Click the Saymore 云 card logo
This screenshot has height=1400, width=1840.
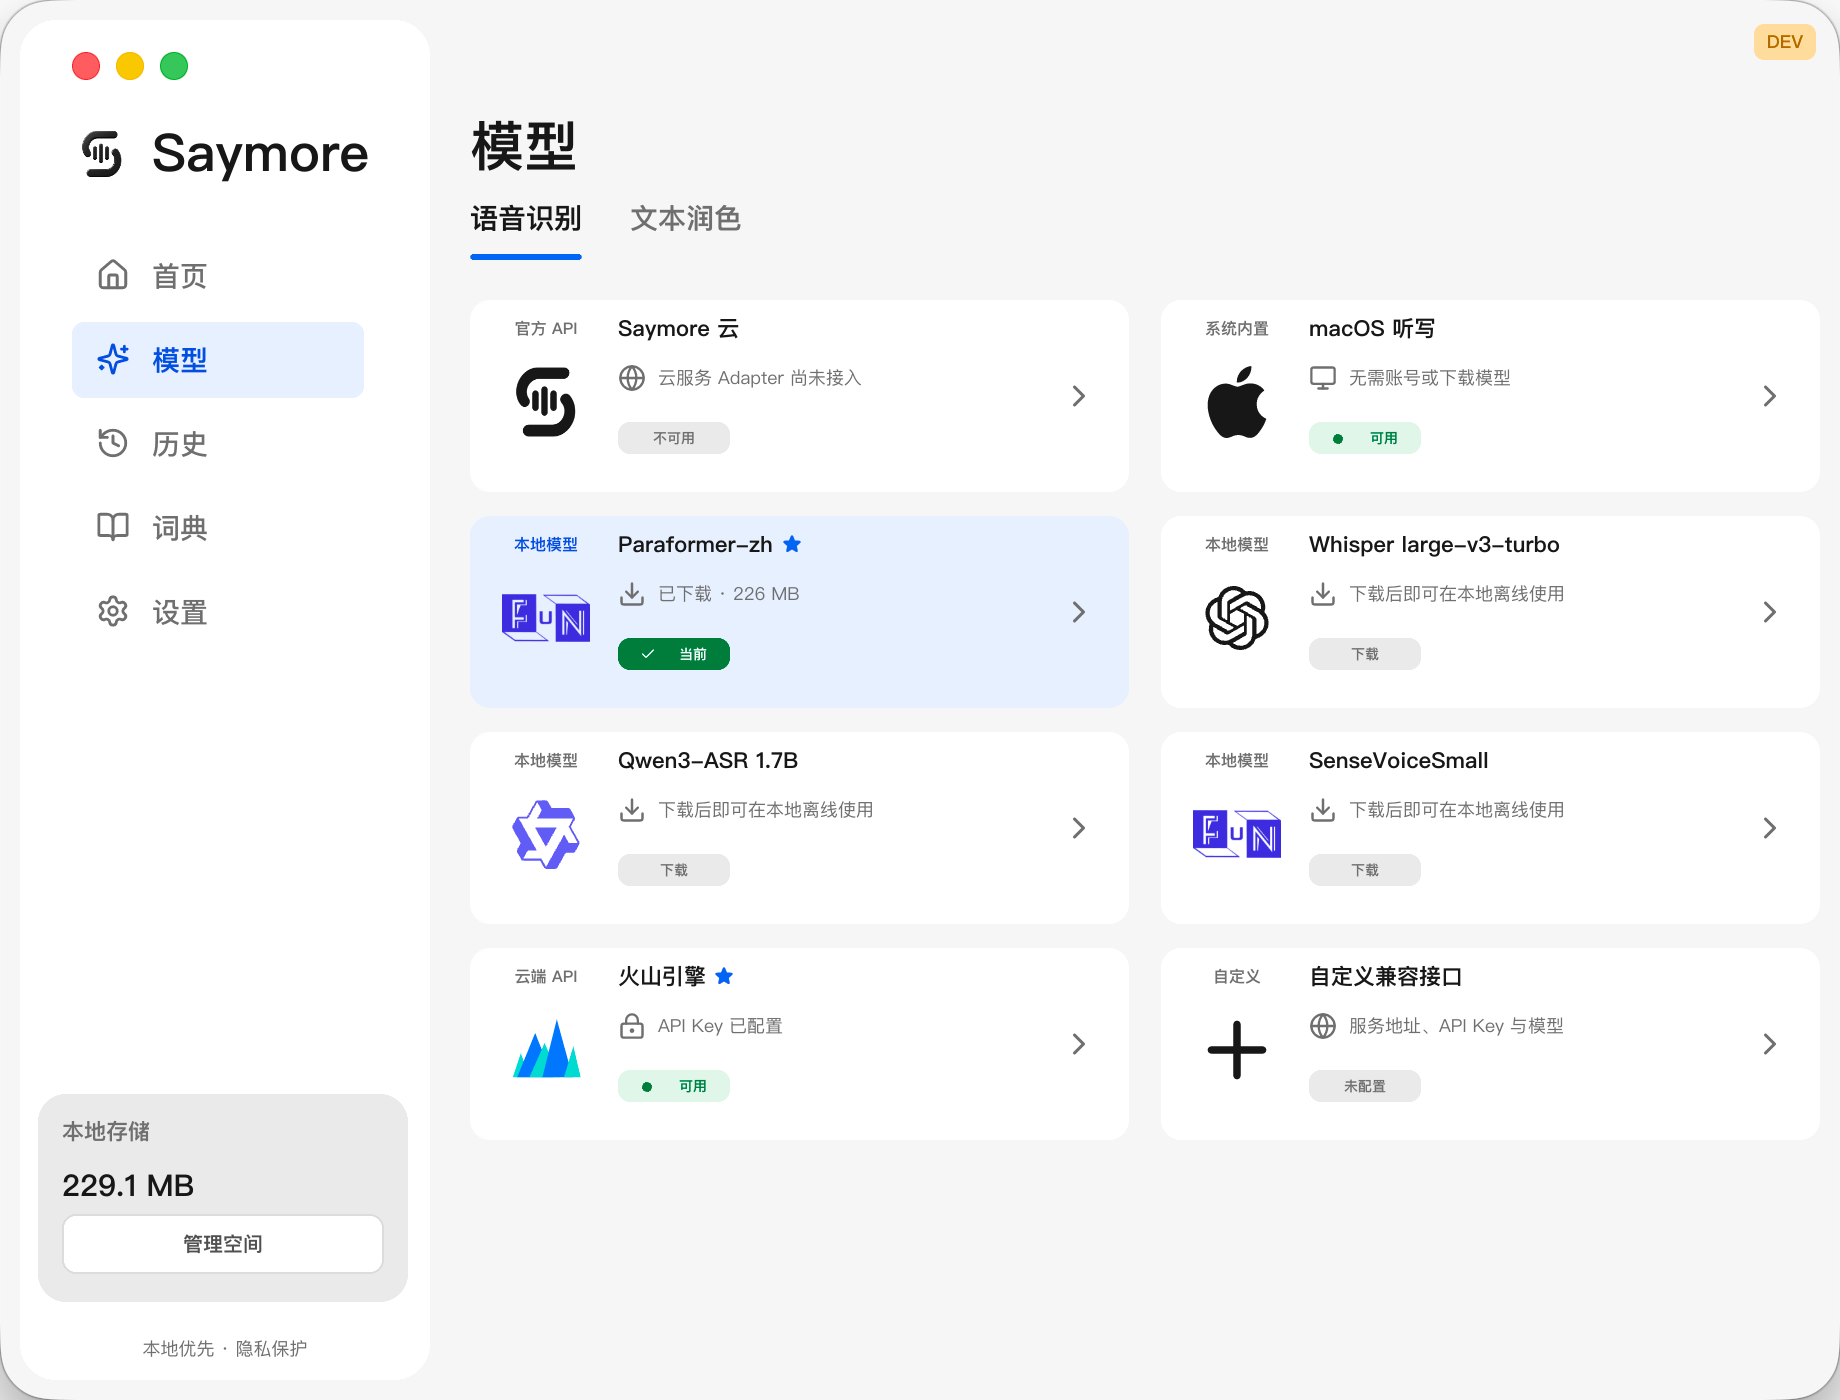coord(546,402)
